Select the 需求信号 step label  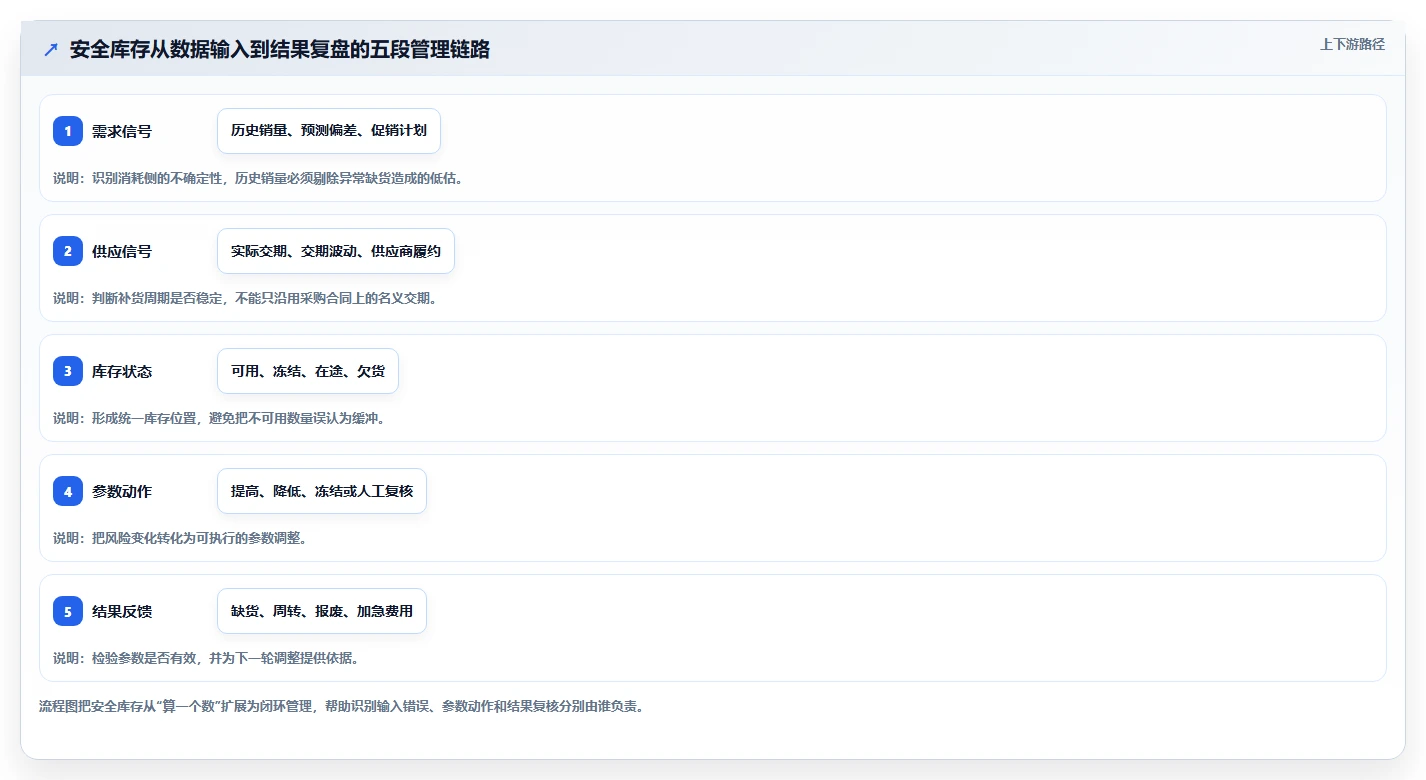coord(122,131)
